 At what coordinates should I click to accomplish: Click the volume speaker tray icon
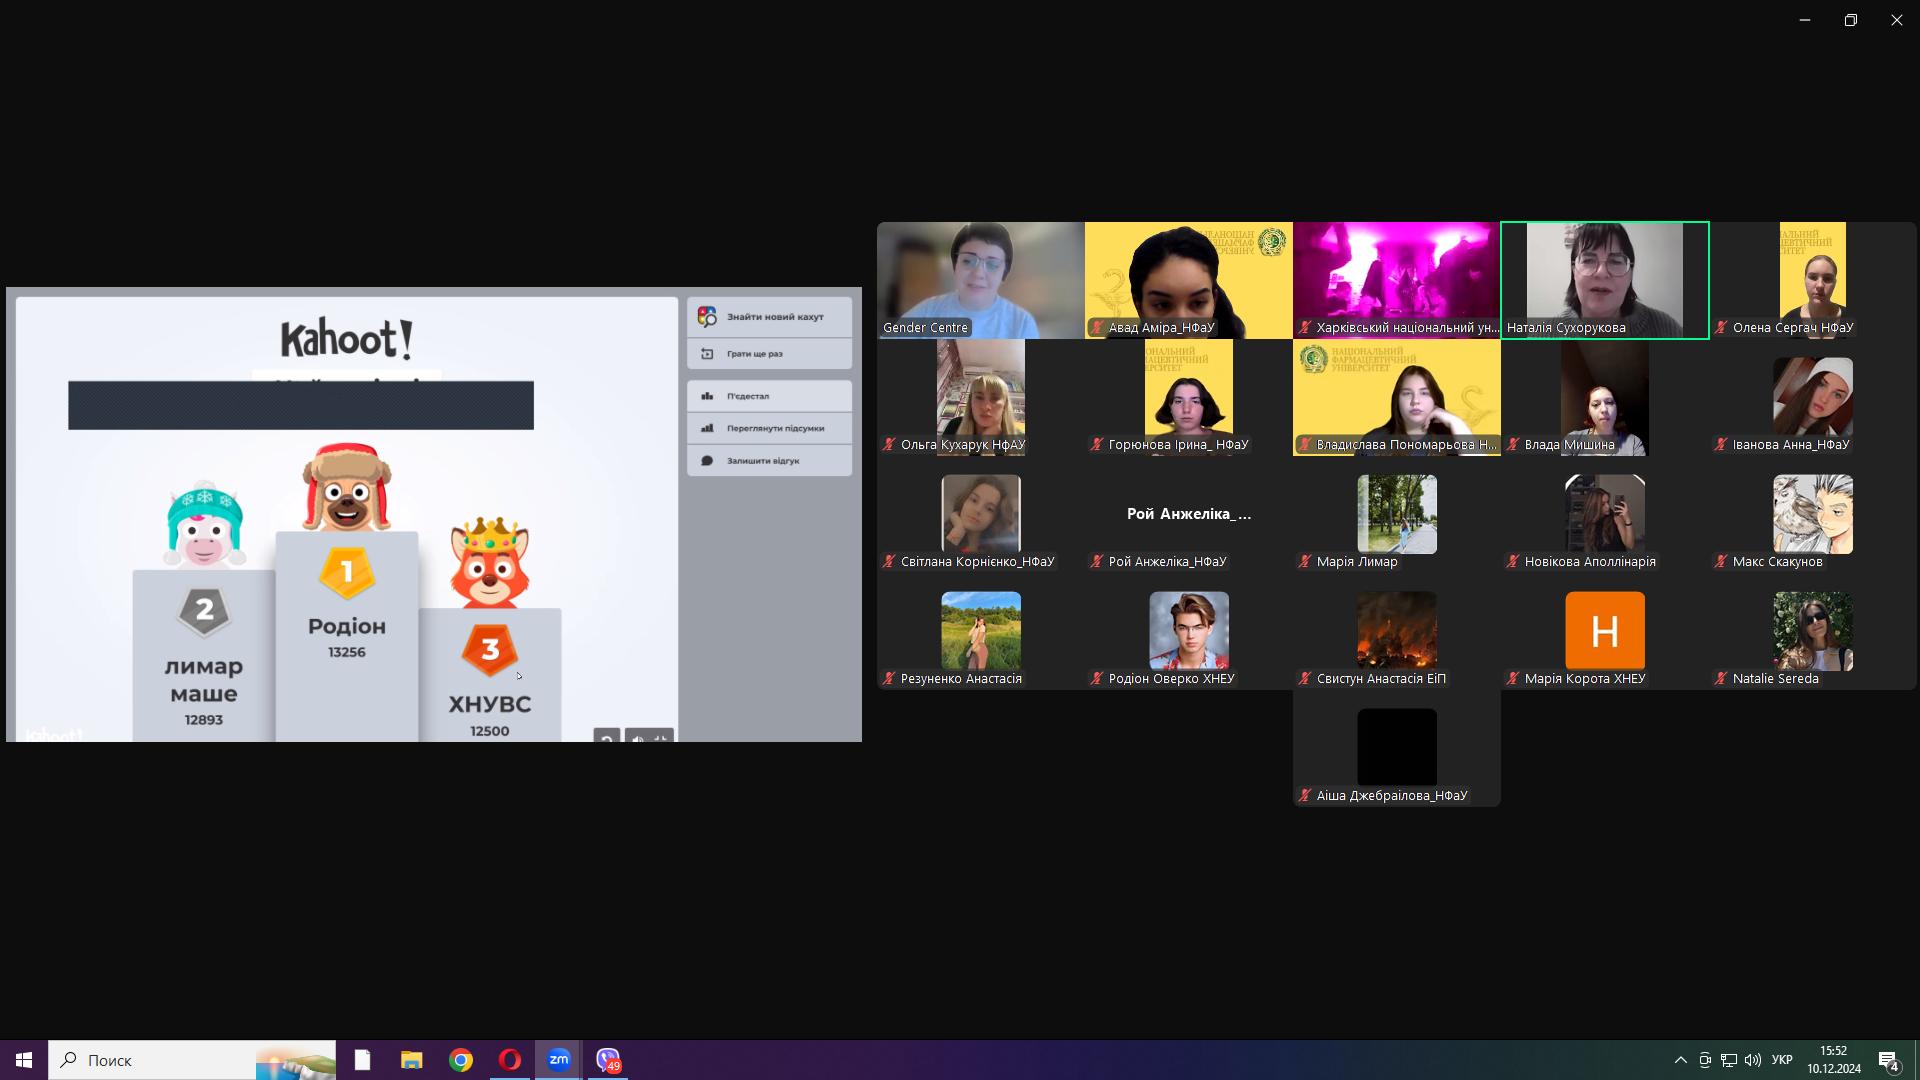tap(1753, 1060)
